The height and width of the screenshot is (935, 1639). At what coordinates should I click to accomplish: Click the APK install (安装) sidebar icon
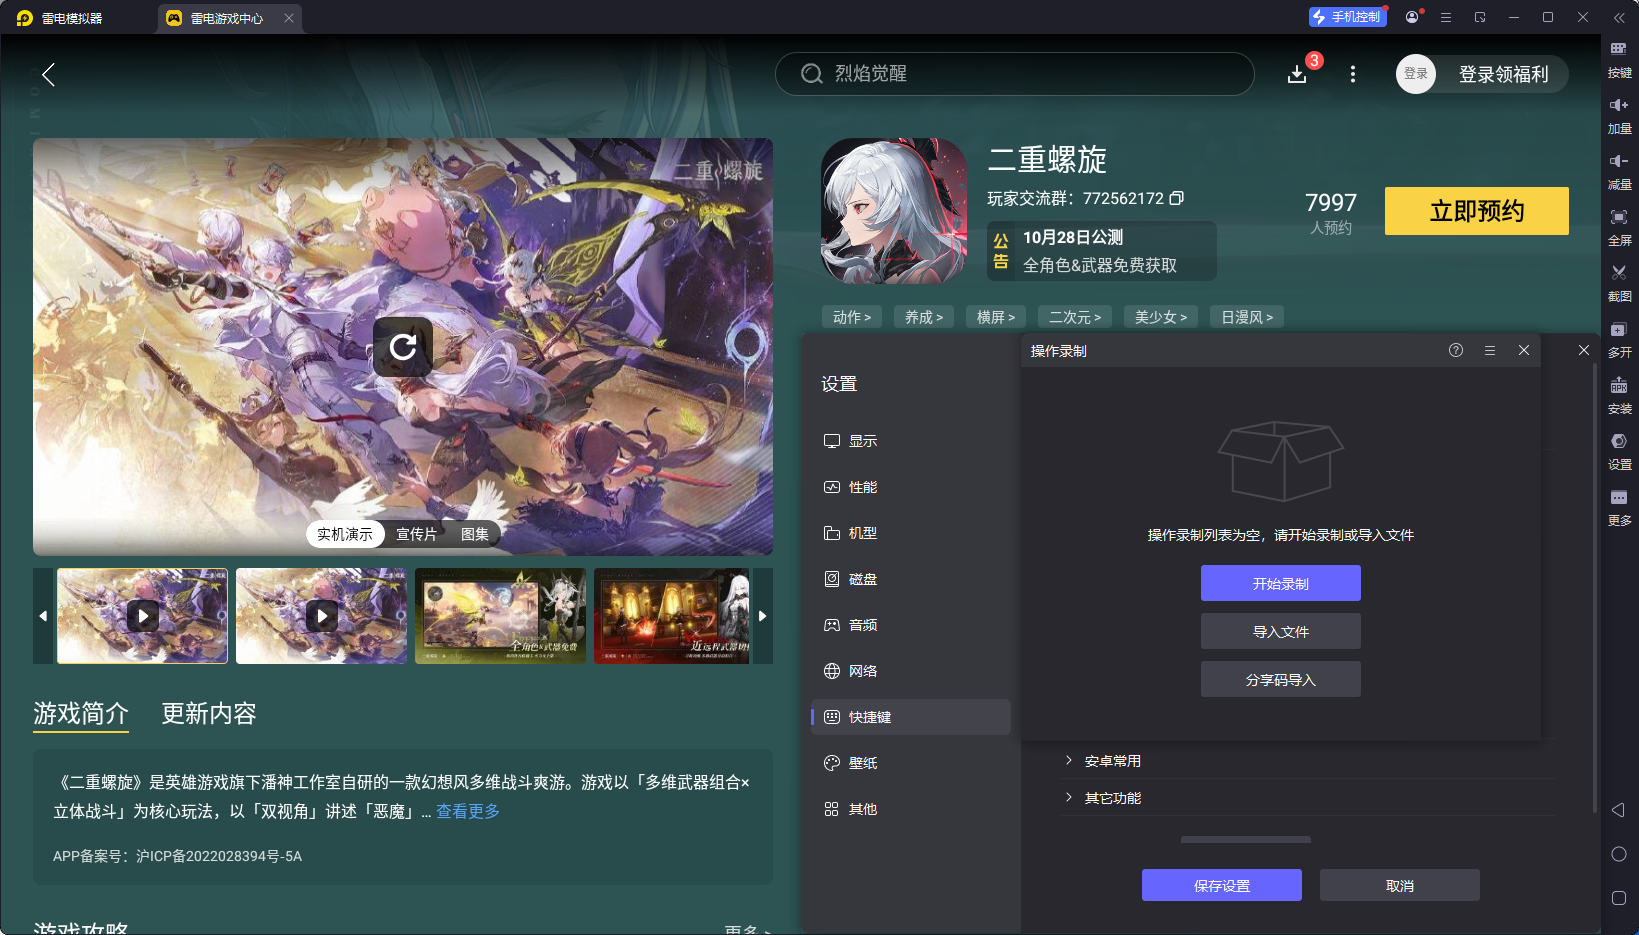(1620, 395)
